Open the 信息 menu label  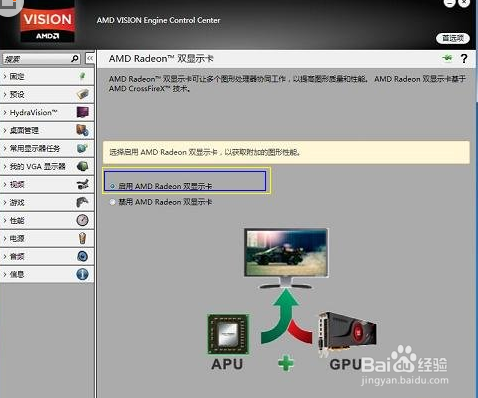click(x=17, y=274)
